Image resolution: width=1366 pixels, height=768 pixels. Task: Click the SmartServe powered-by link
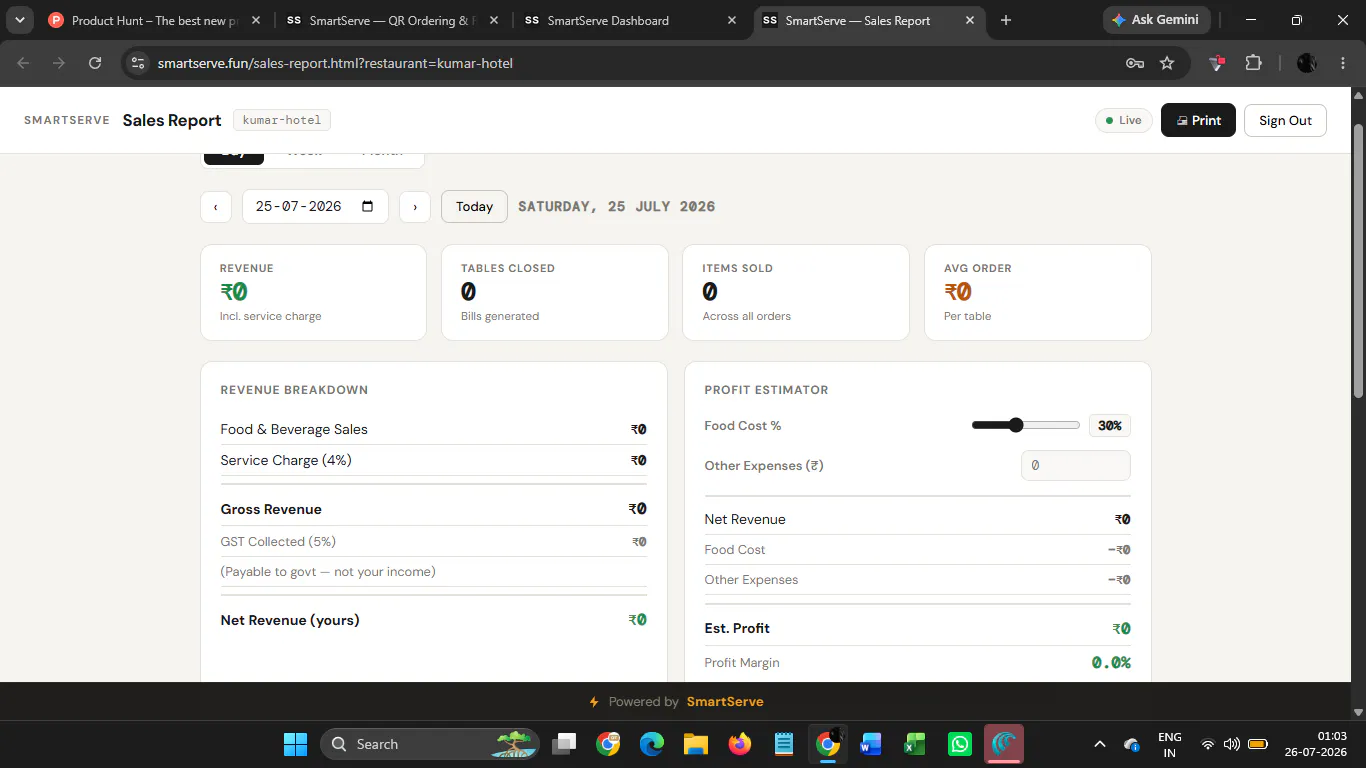pos(725,701)
